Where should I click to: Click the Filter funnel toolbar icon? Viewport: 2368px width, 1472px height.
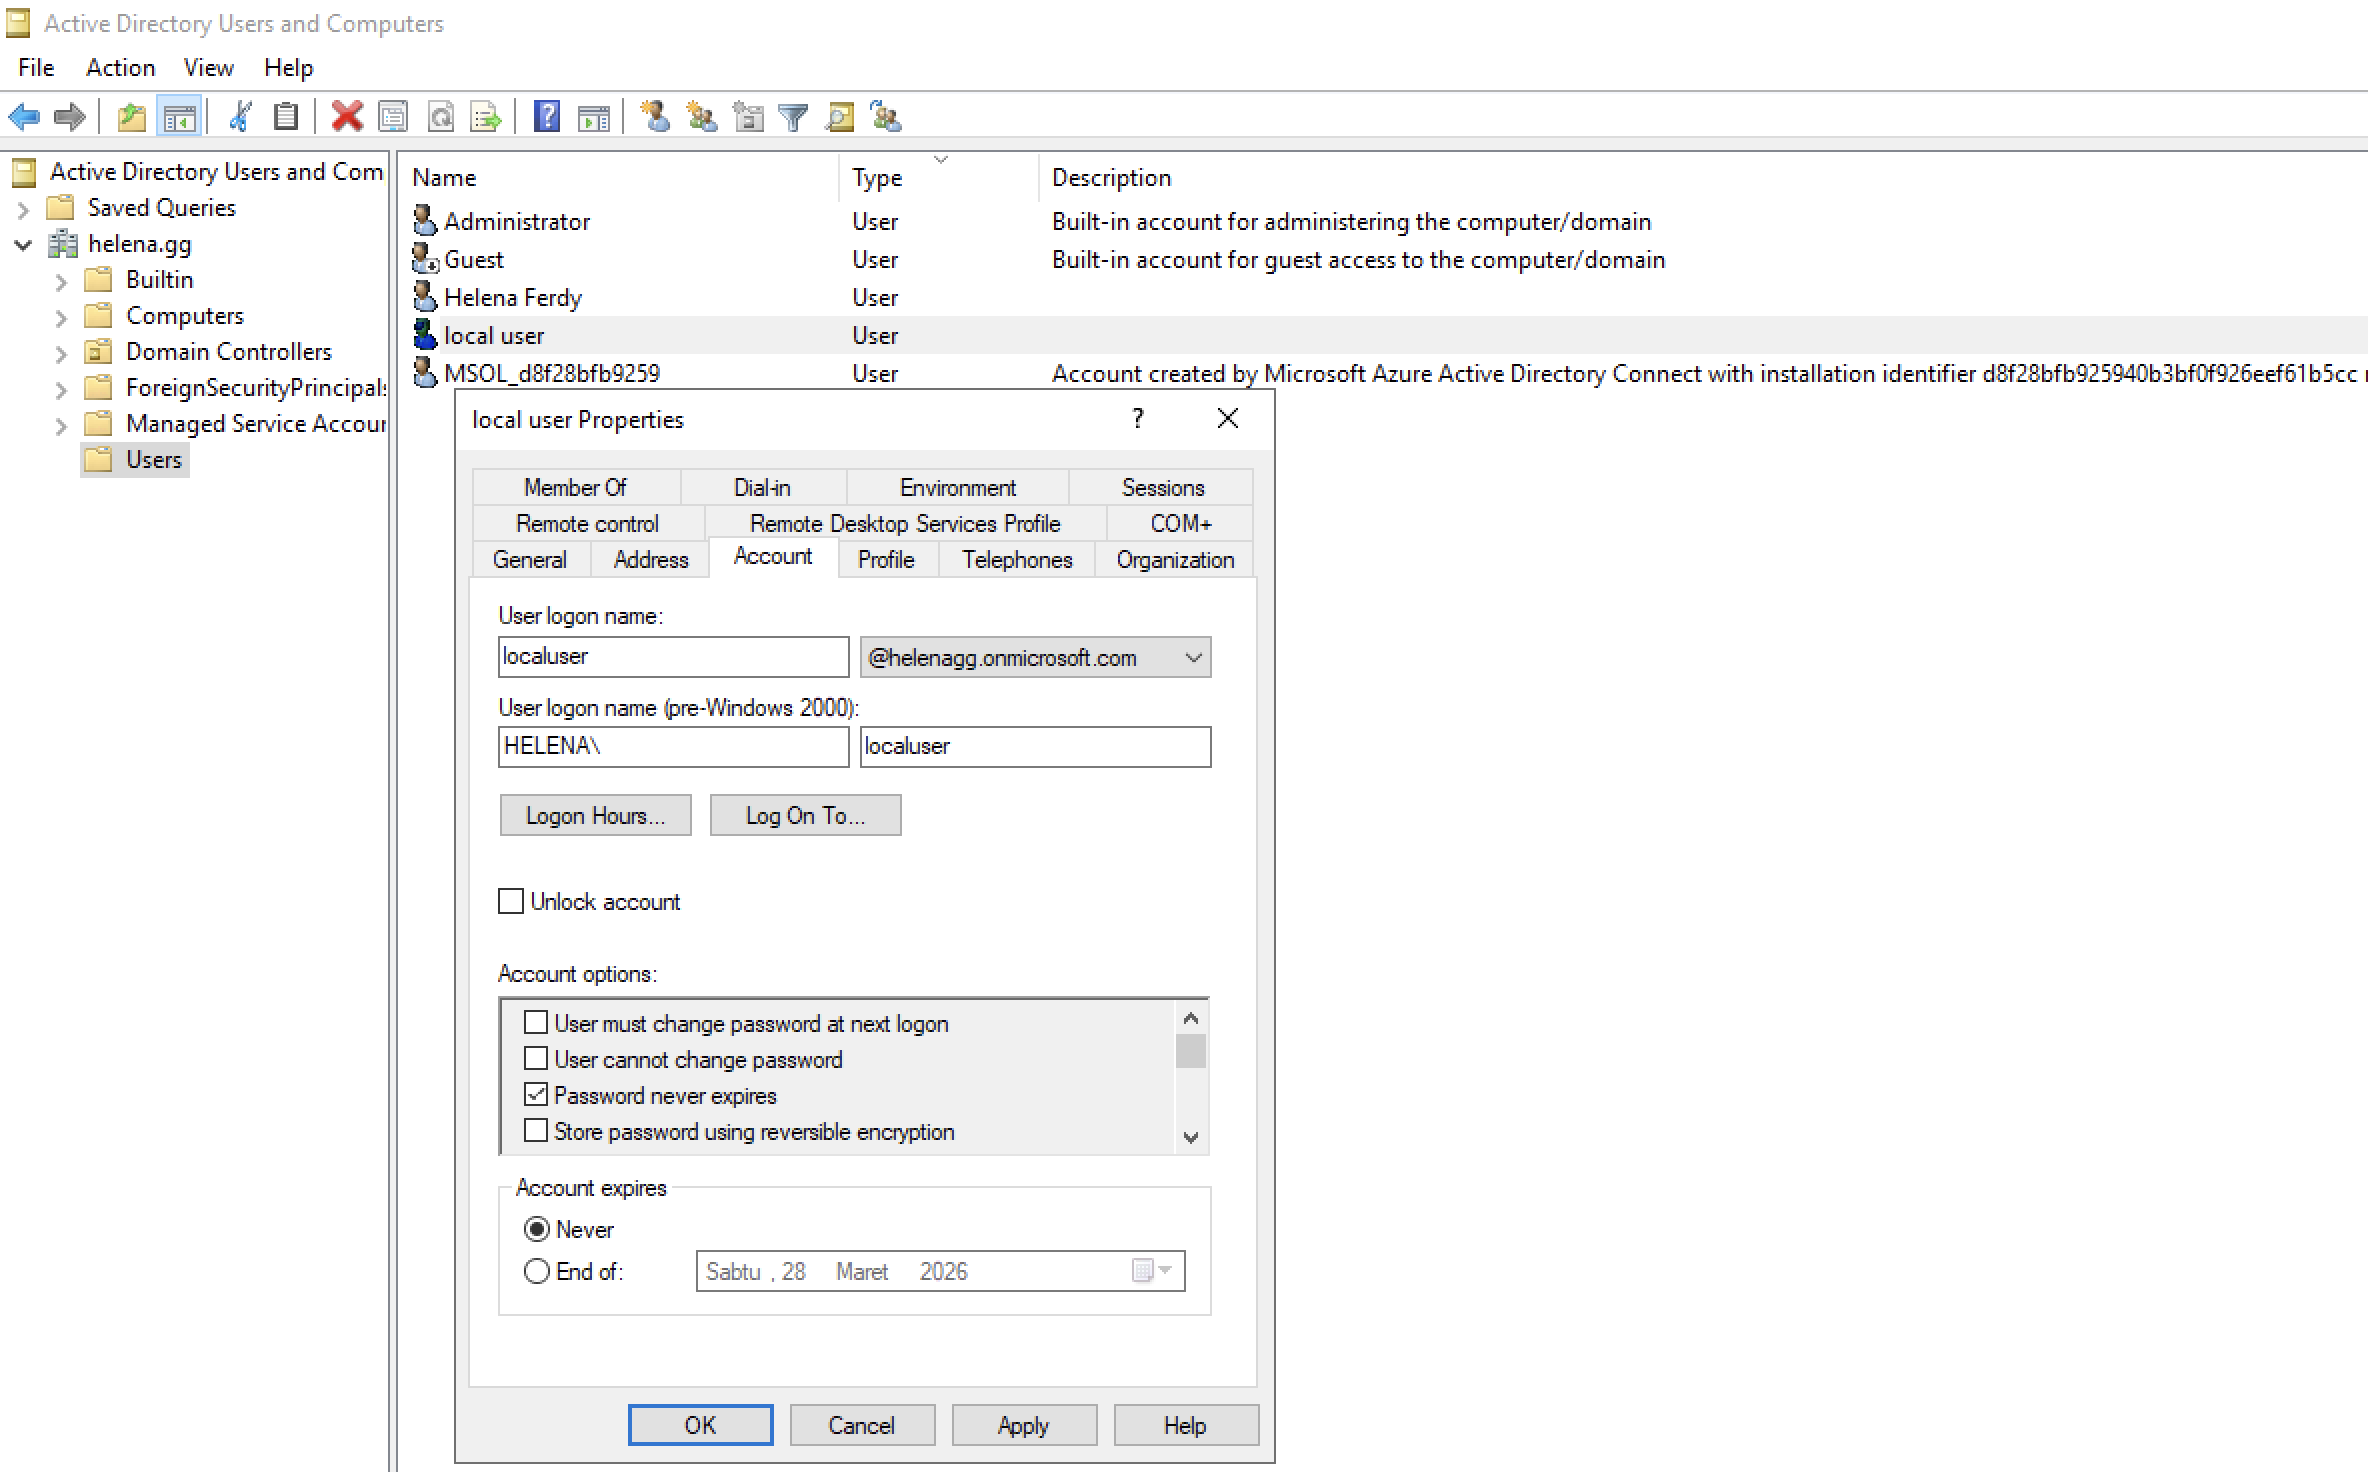tap(793, 117)
